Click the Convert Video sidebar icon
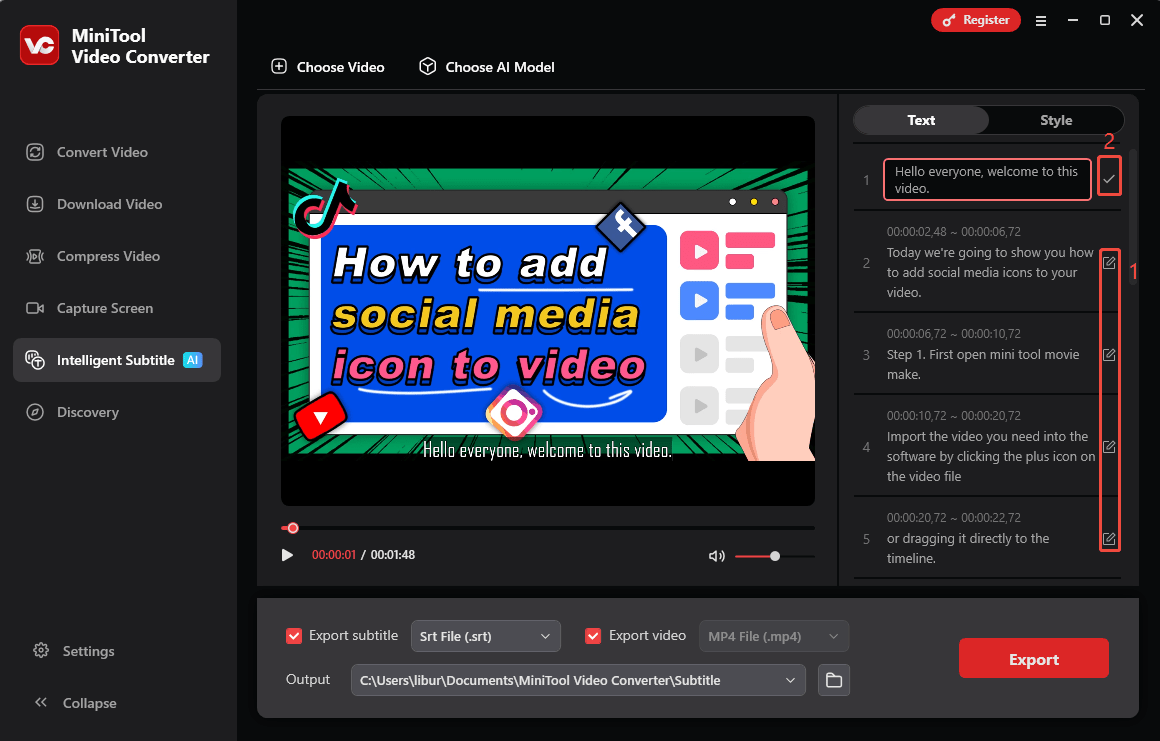Viewport: 1160px width, 741px height. [35, 152]
